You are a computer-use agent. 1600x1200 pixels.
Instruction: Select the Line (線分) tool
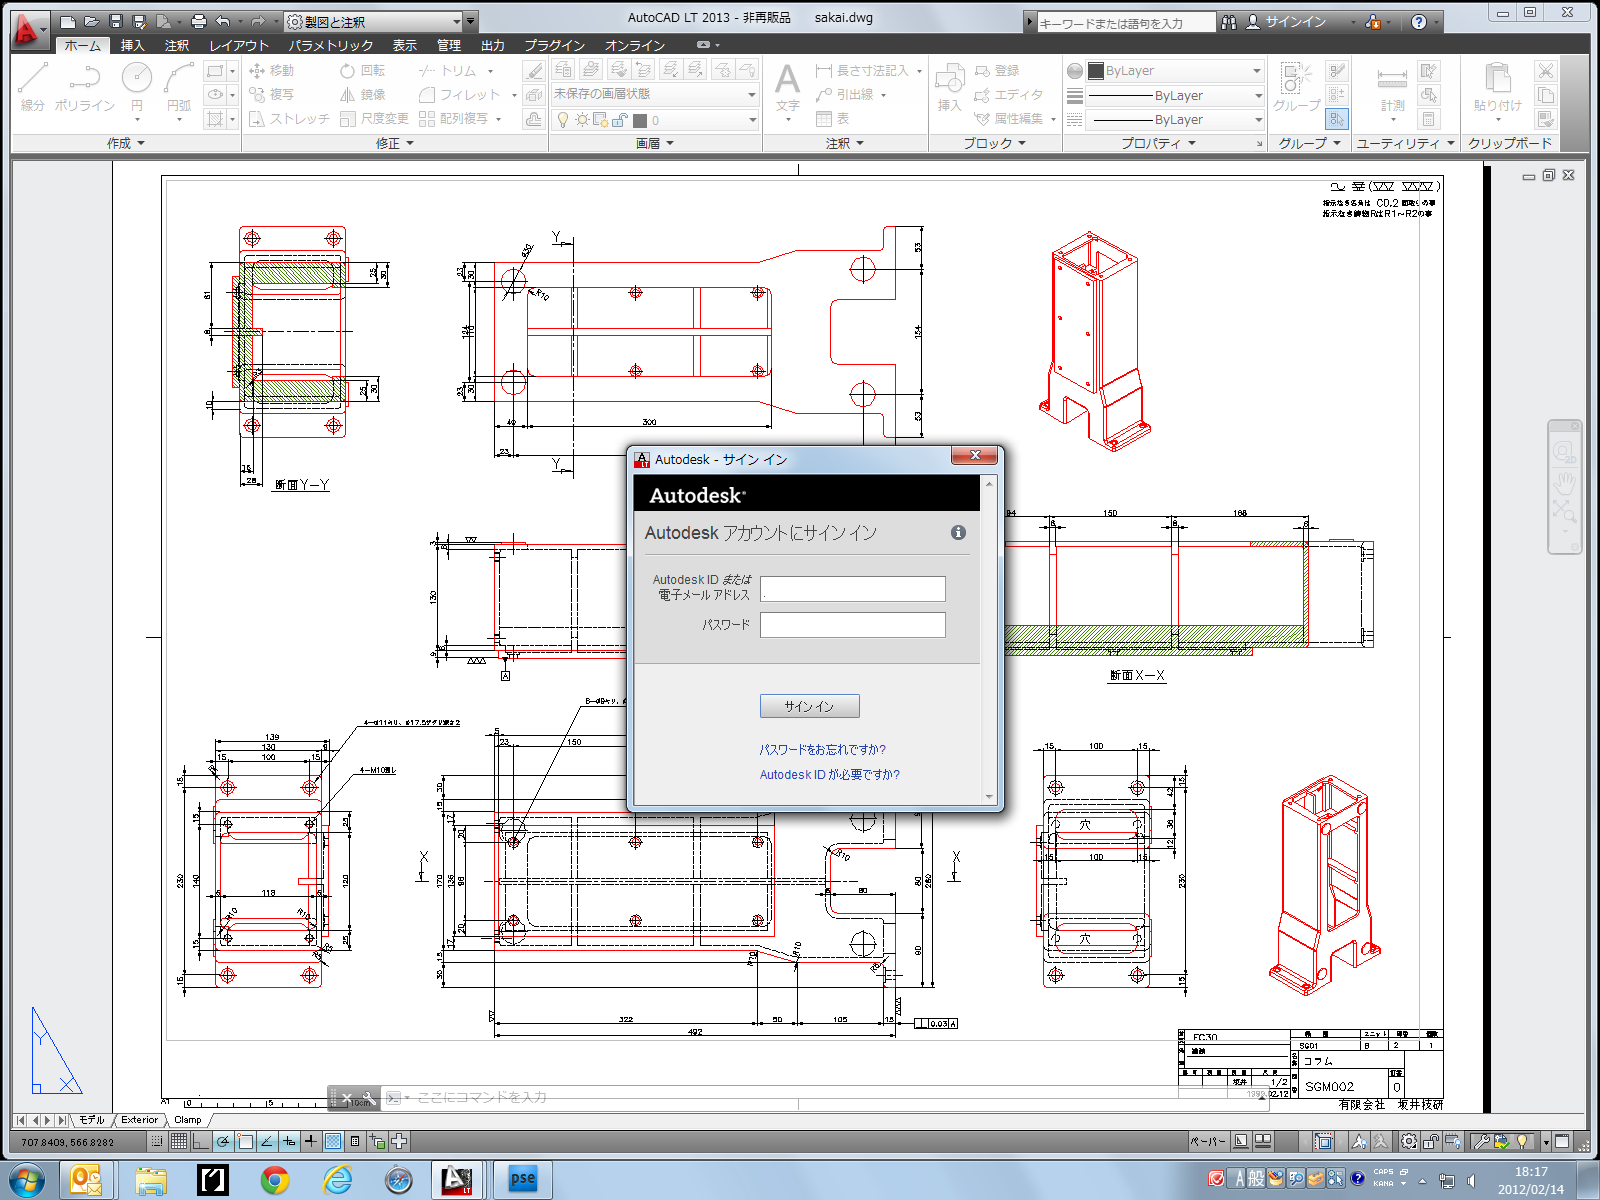(x=32, y=87)
